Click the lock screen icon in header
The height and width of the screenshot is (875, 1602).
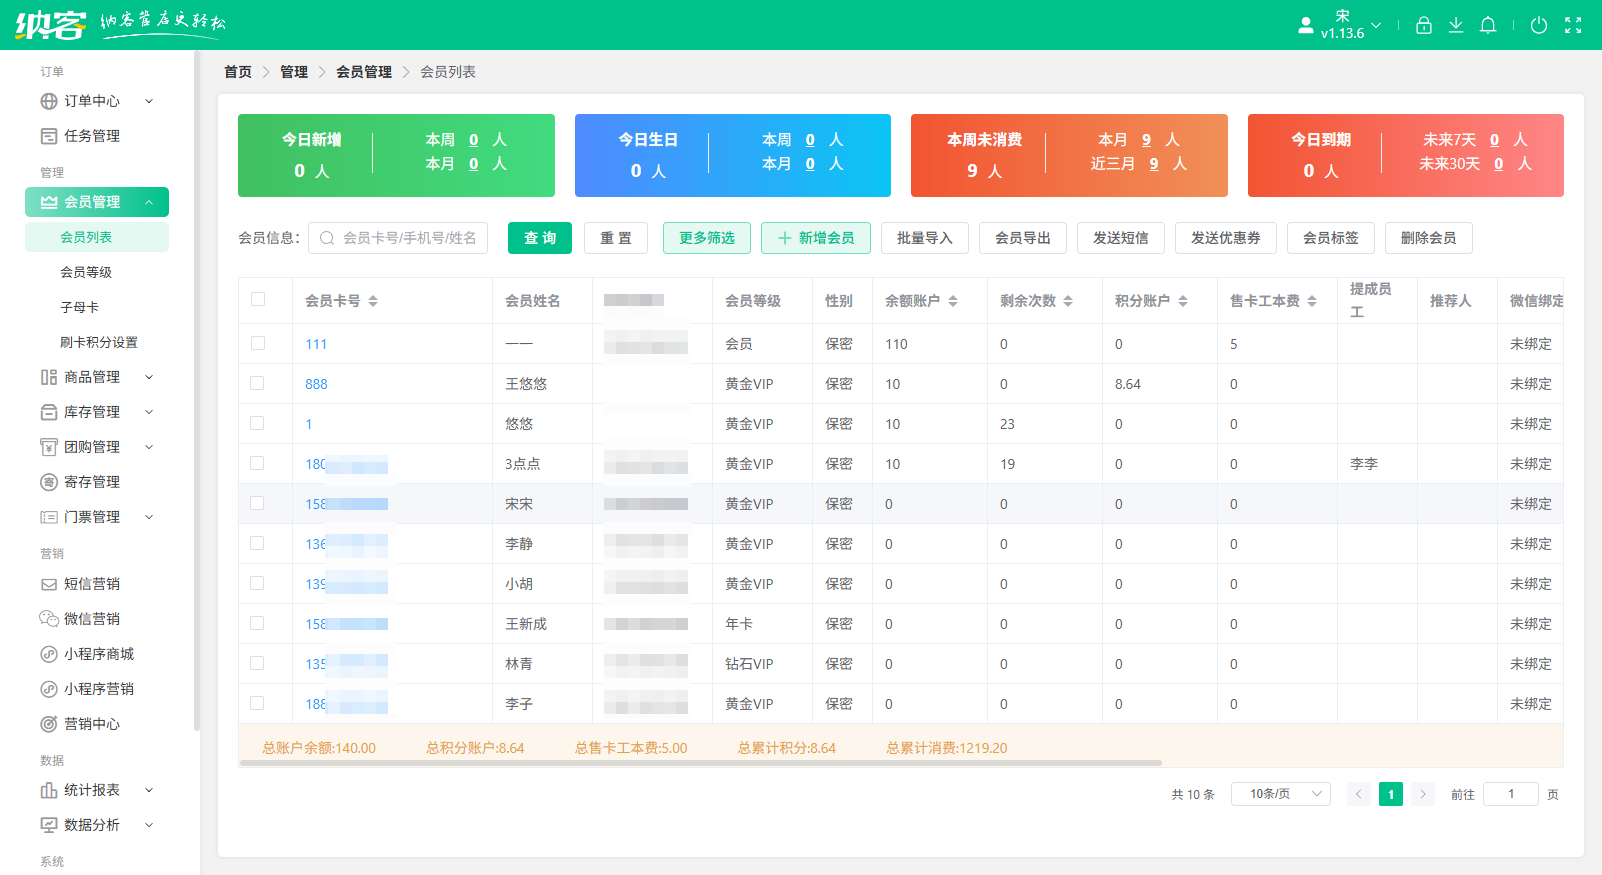[x=1424, y=25]
